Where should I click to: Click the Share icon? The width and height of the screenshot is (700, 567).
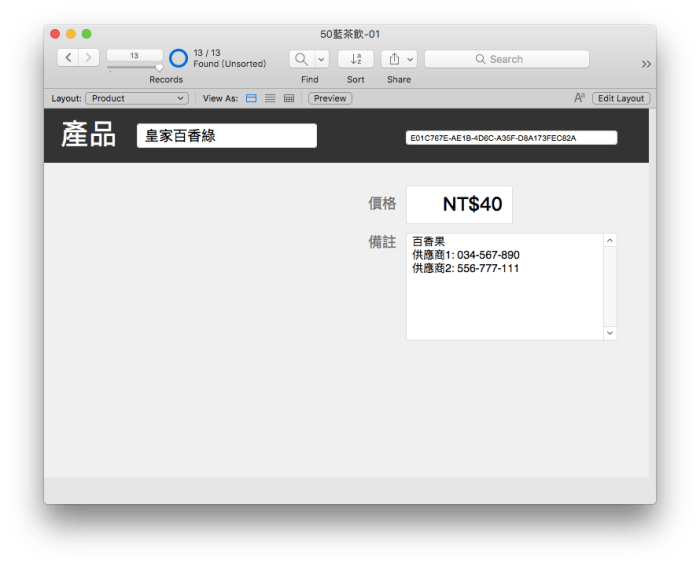(392, 59)
